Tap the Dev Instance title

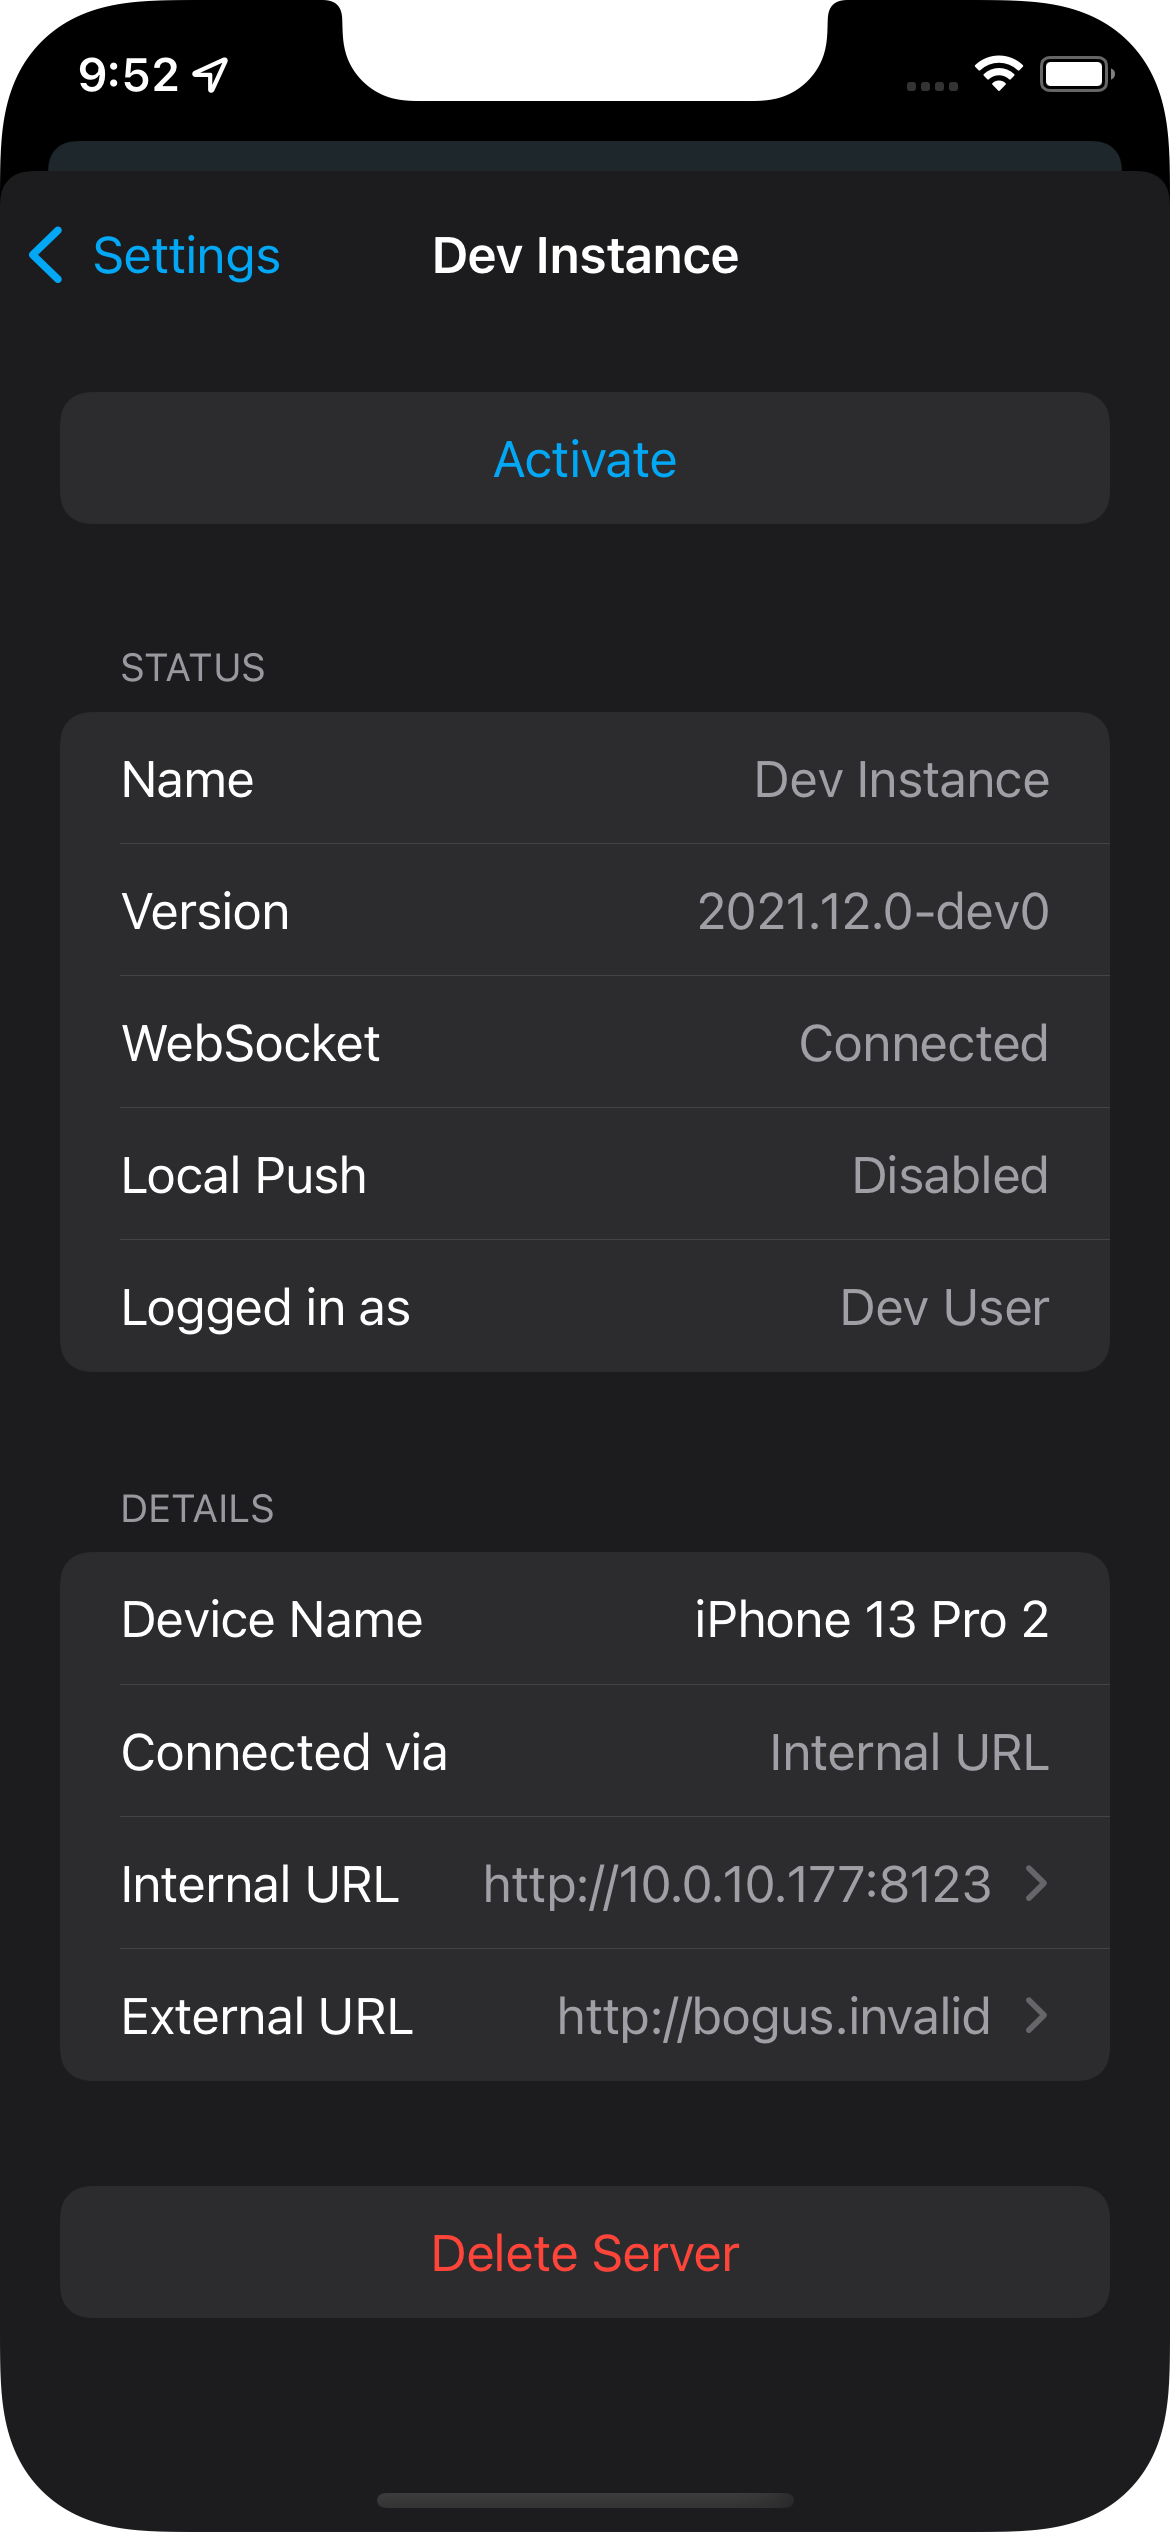[x=584, y=255]
